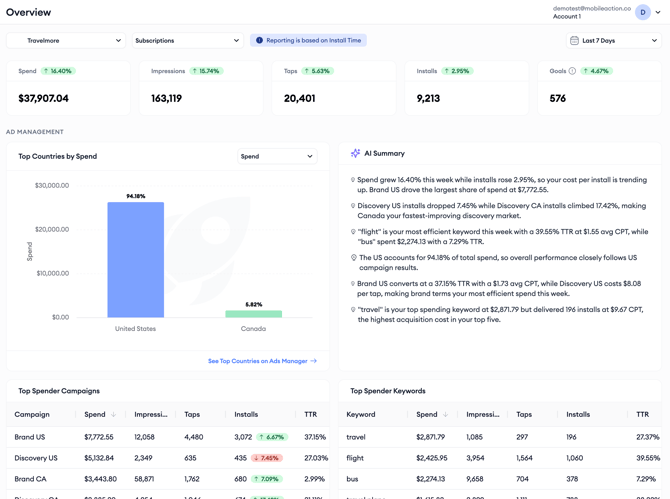Sort keywords by the Spend arrow icon
The width and height of the screenshot is (670, 499).
pyautogui.click(x=445, y=414)
